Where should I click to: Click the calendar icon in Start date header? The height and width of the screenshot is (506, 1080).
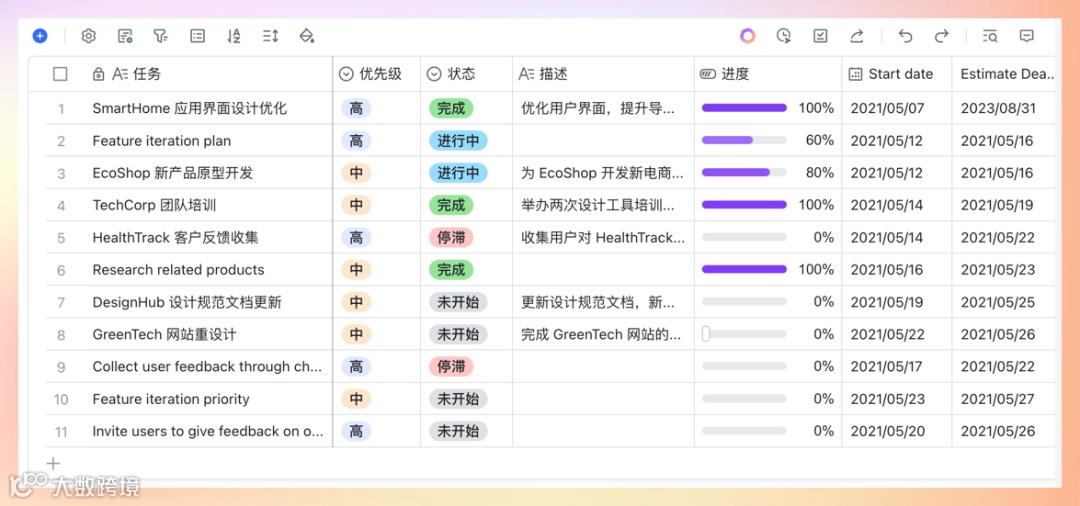coord(855,74)
